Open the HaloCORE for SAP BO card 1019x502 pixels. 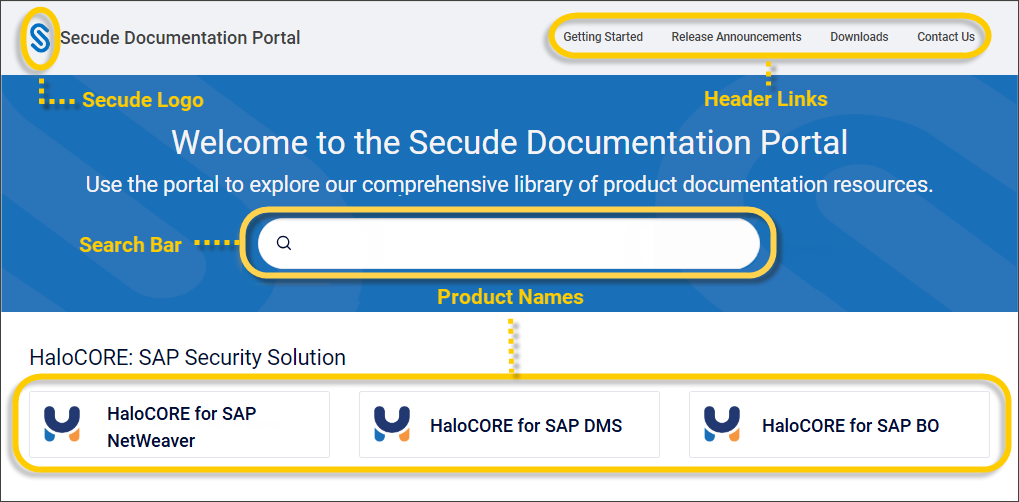[840, 424]
